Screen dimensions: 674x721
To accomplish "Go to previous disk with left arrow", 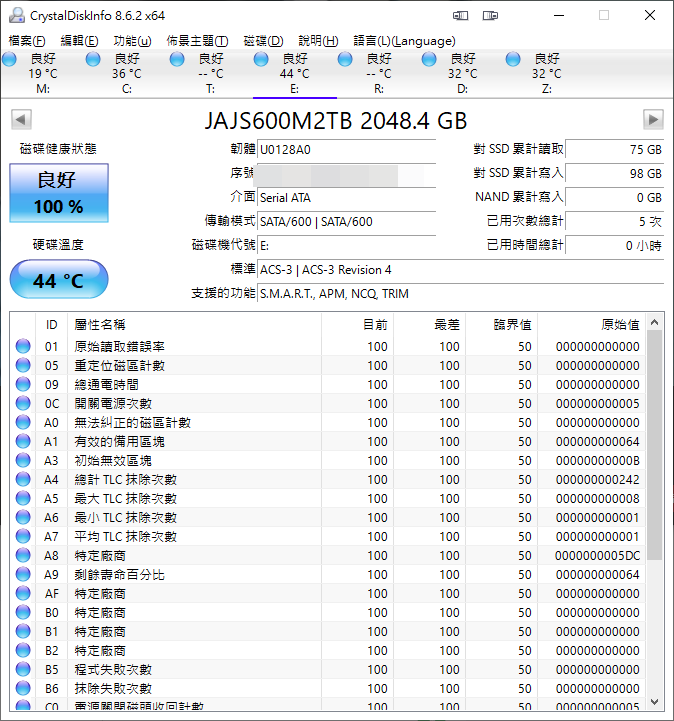I will (x=21, y=120).
